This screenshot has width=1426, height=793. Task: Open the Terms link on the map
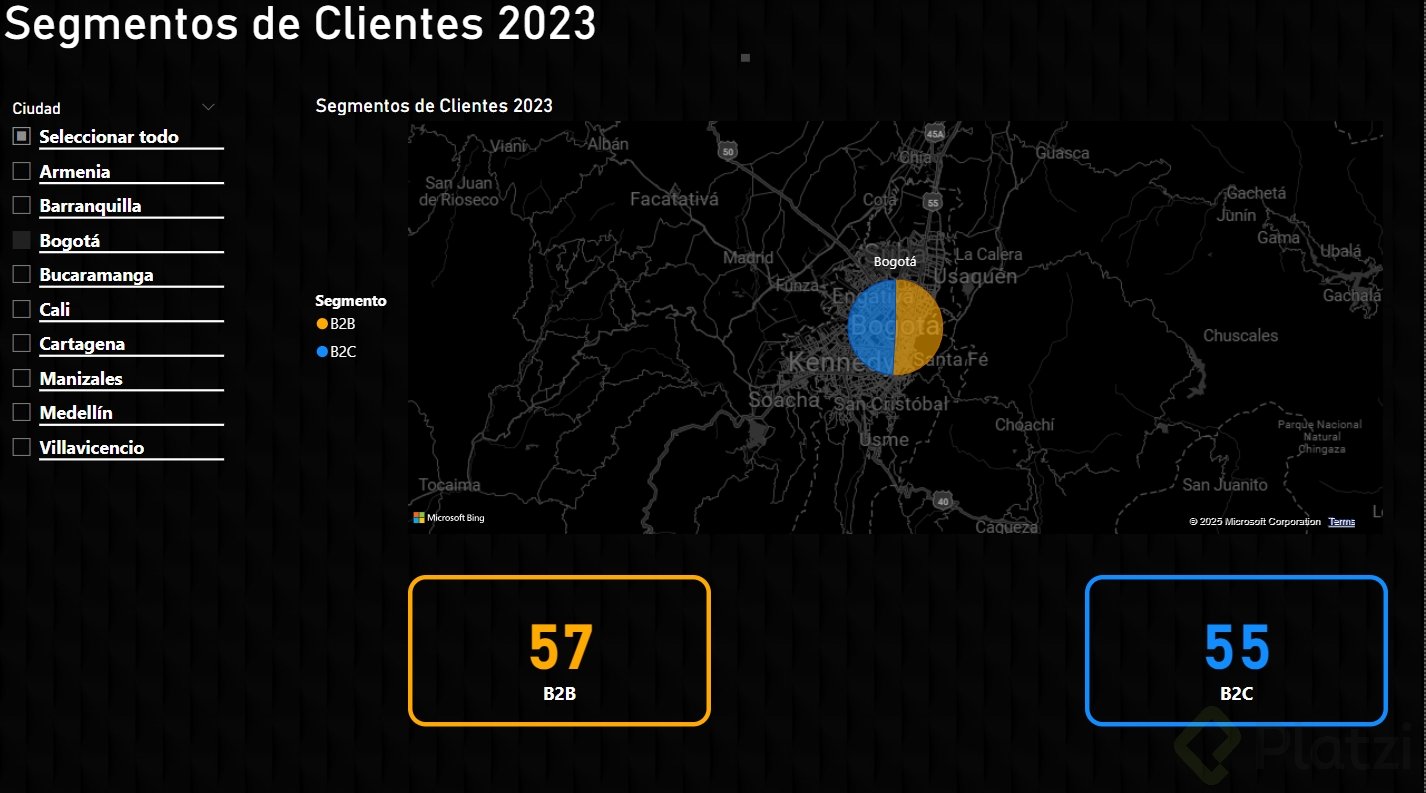(x=1342, y=522)
